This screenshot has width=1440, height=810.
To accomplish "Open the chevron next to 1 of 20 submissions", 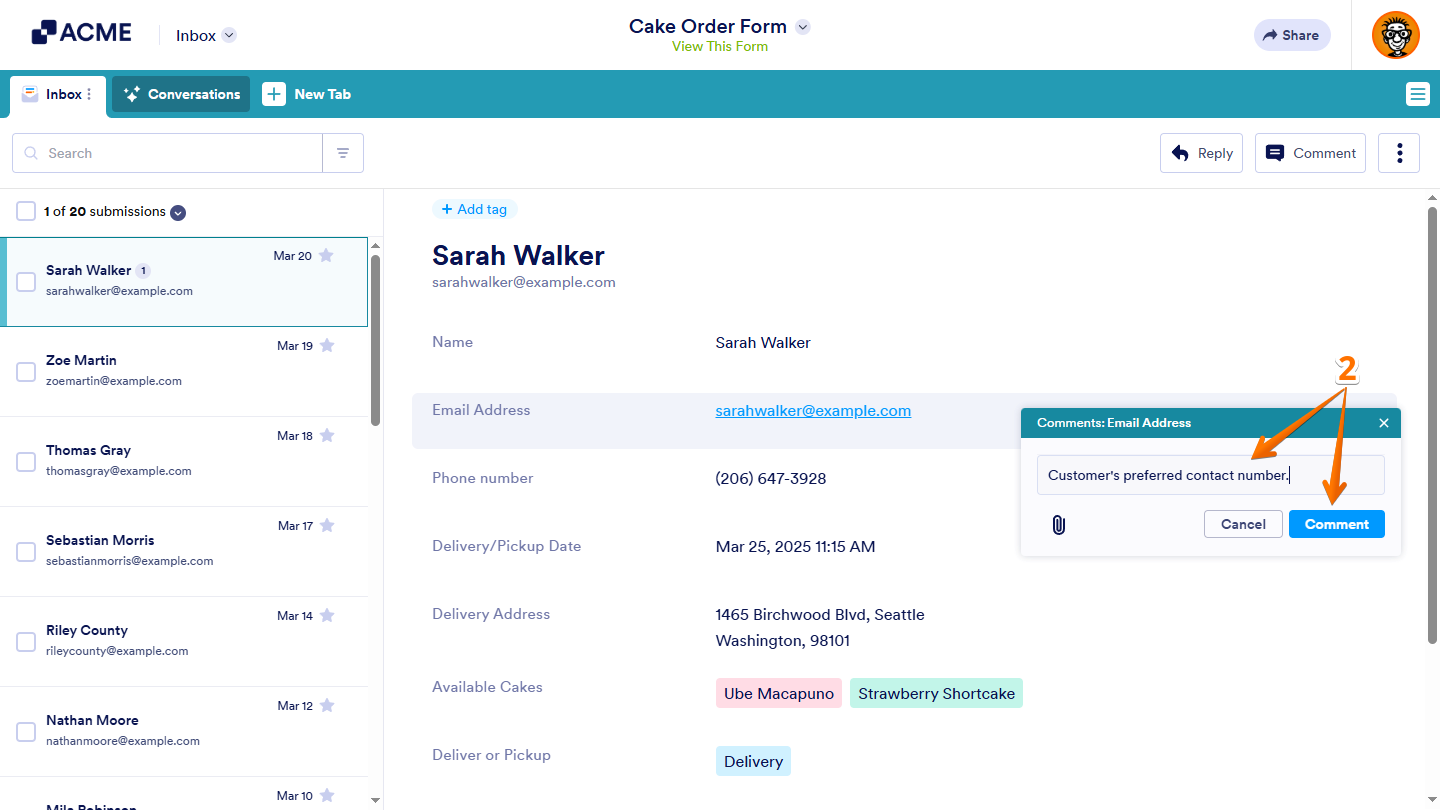I will (178, 212).
